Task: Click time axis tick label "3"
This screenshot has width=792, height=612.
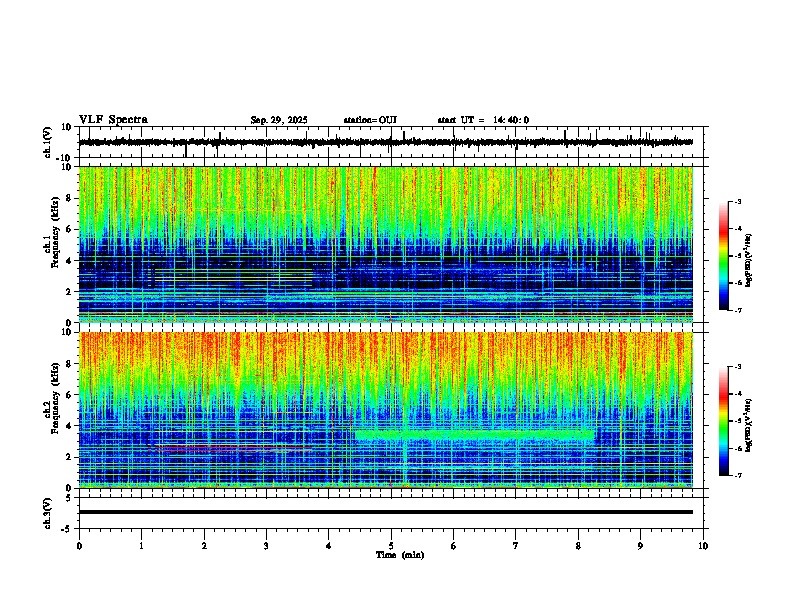Action: (267, 546)
